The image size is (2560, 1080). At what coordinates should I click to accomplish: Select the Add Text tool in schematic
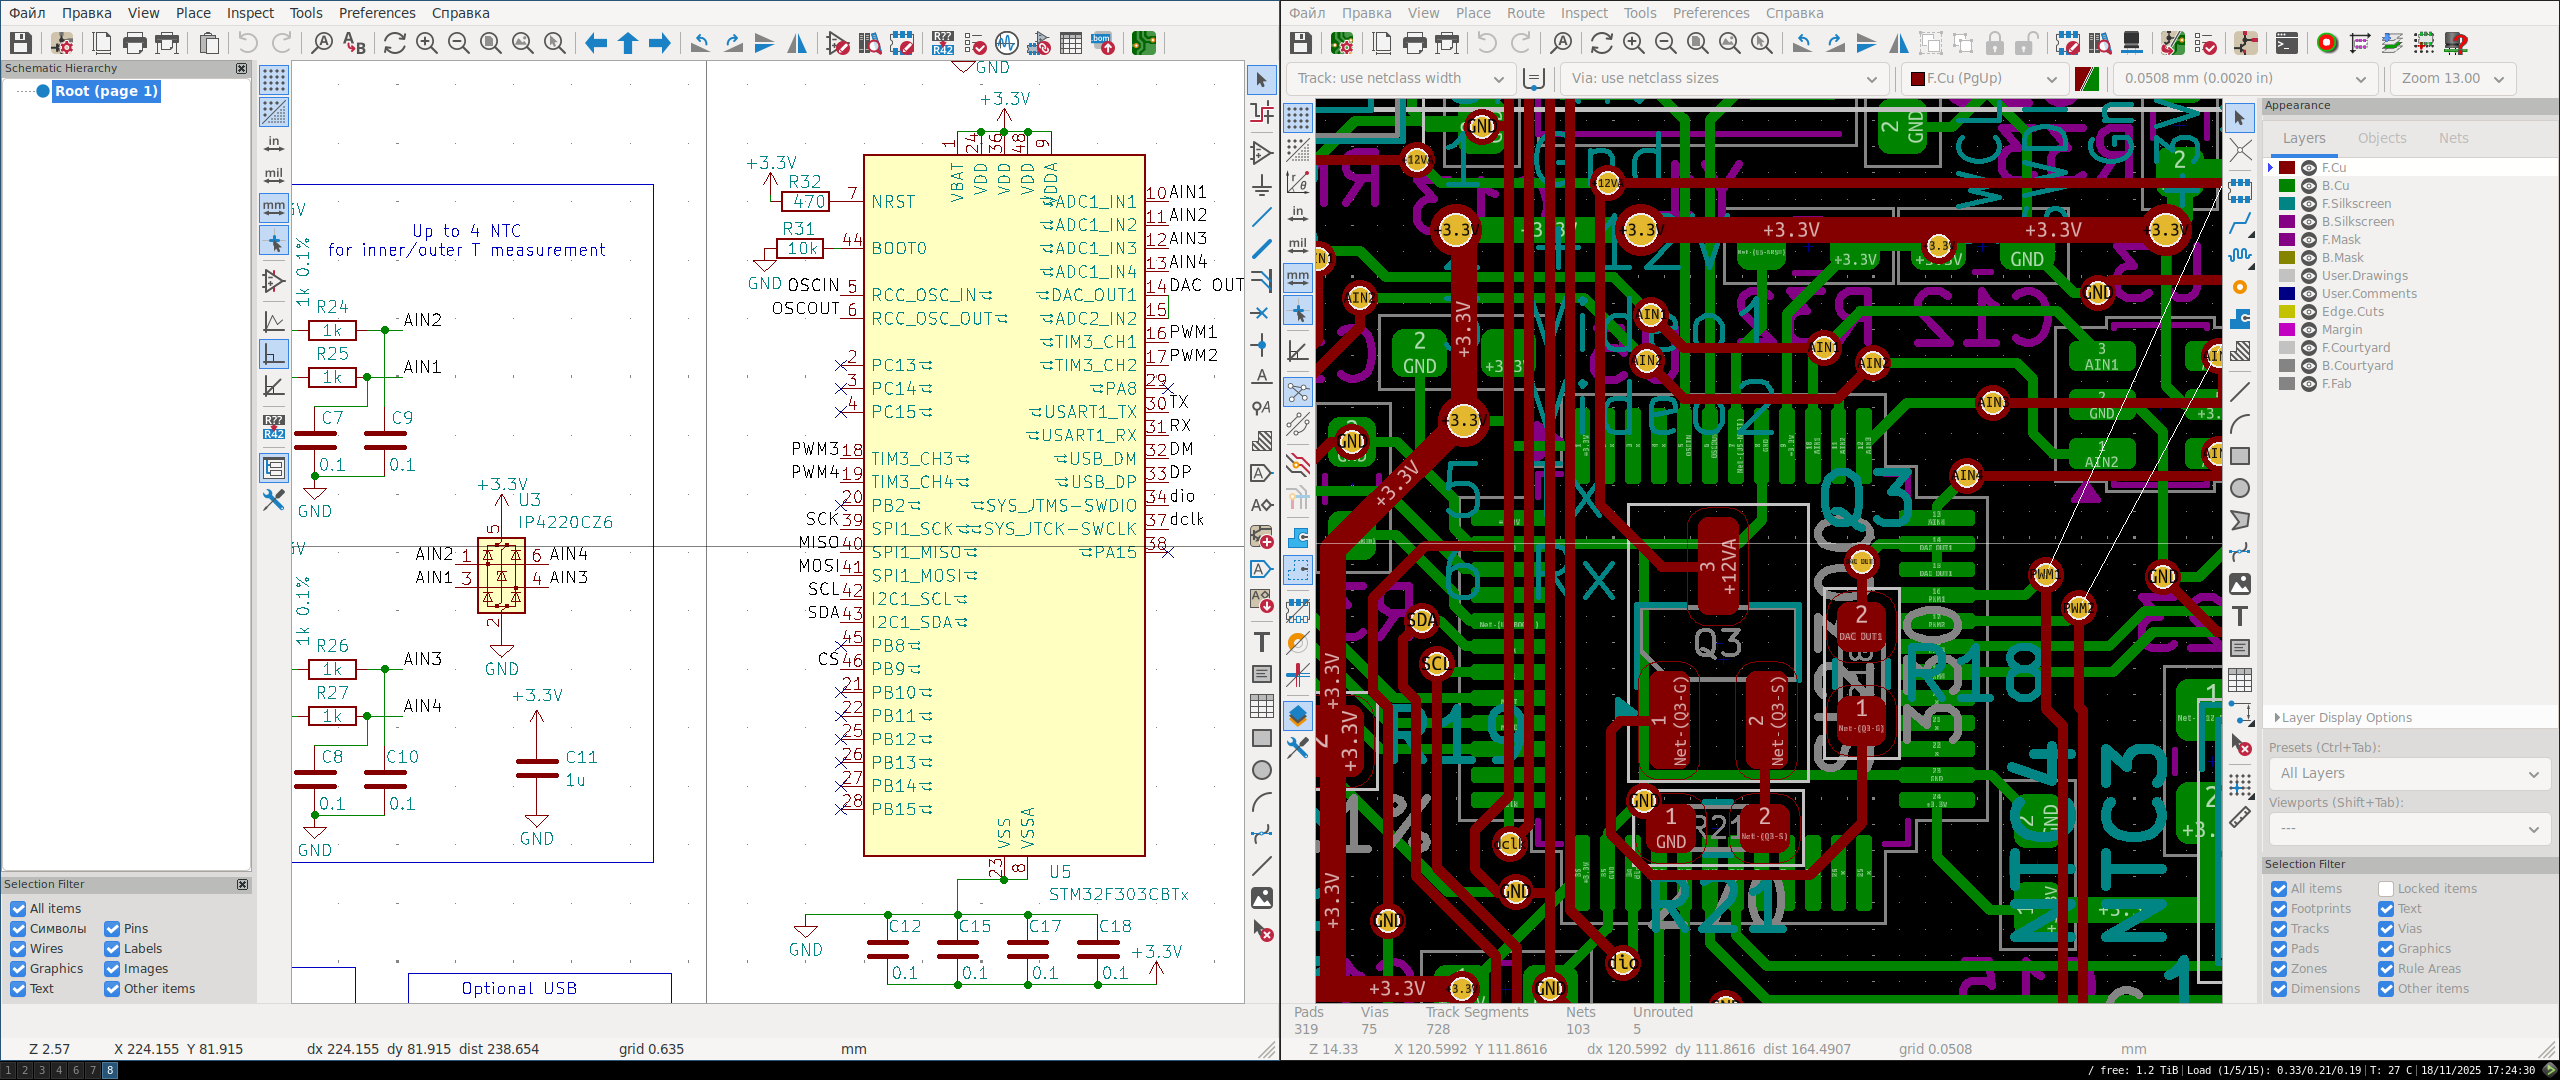tap(1262, 642)
